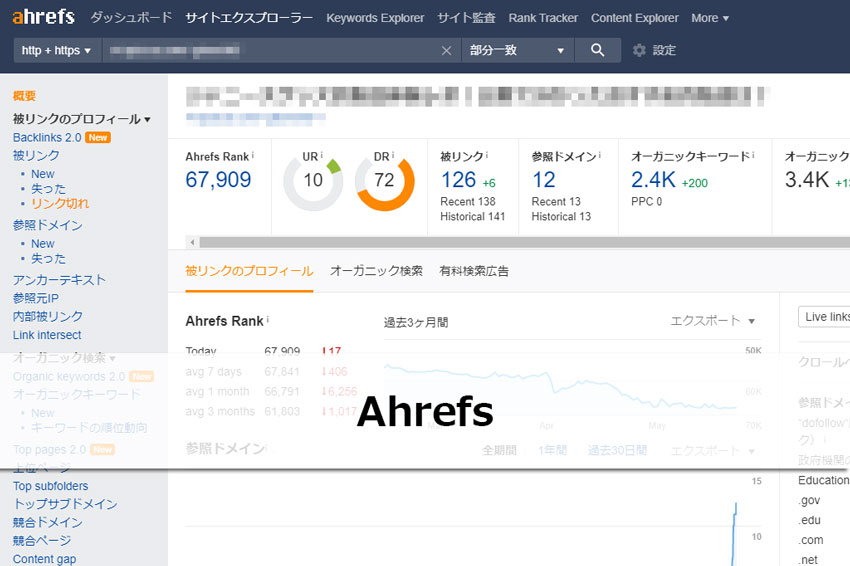
Task: Open New under 参照ドメイン
Action: [x=43, y=244]
